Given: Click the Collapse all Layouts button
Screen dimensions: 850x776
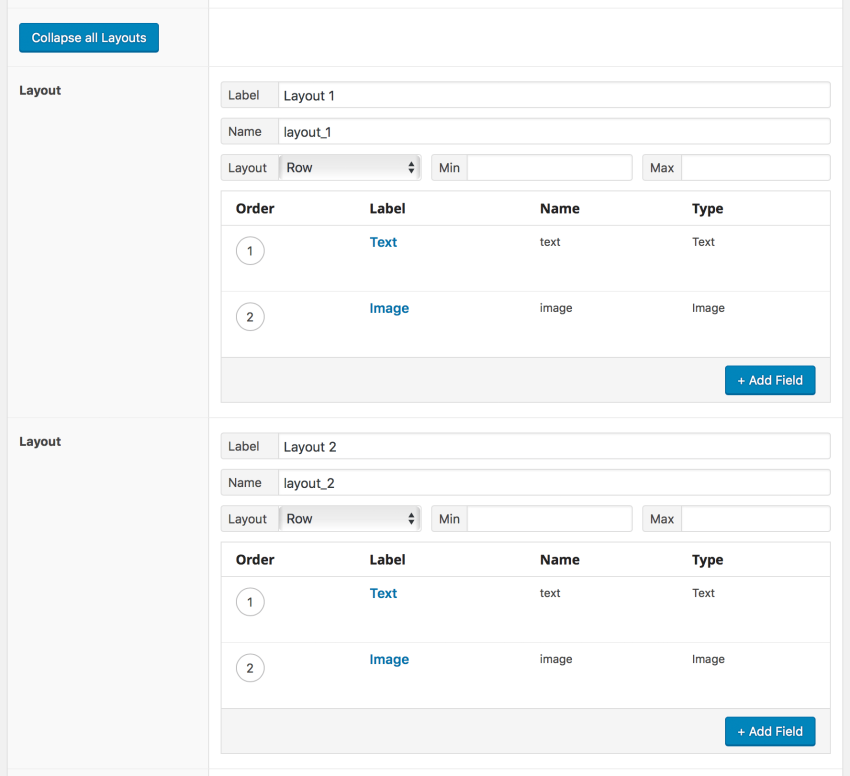Looking at the screenshot, I should click(x=89, y=38).
